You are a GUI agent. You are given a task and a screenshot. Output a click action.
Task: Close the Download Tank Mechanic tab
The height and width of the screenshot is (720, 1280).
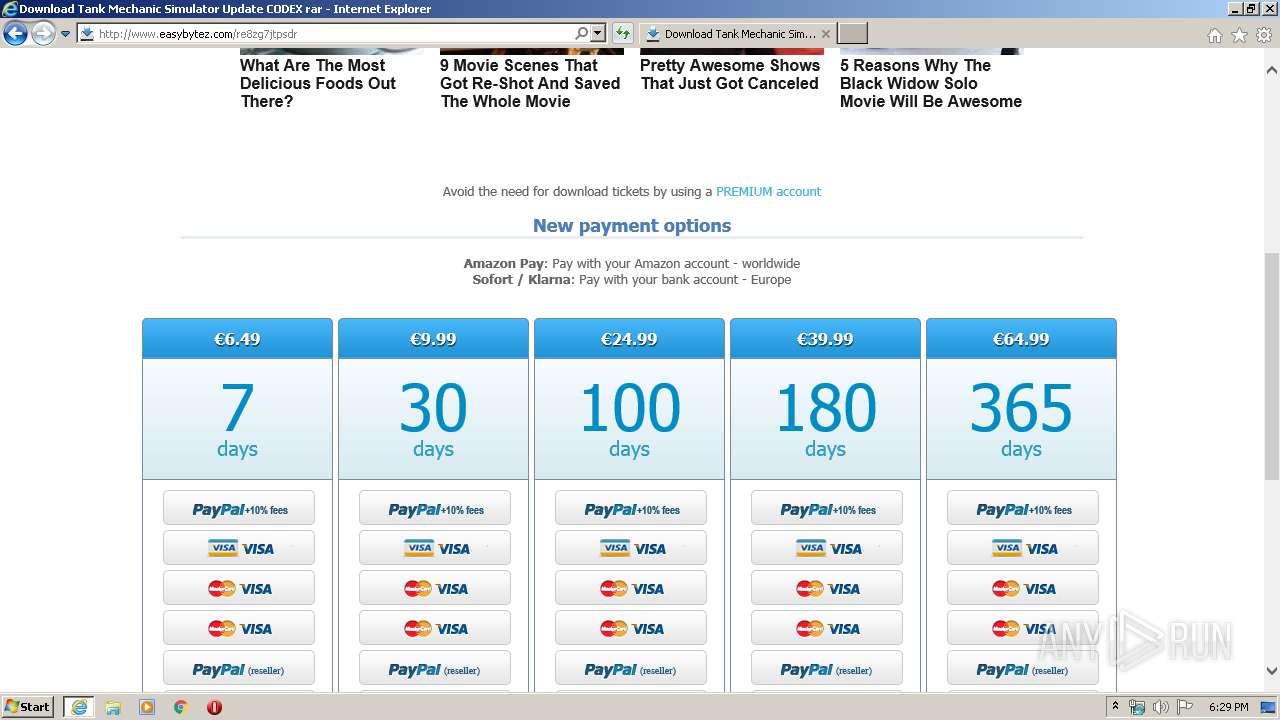click(826, 34)
